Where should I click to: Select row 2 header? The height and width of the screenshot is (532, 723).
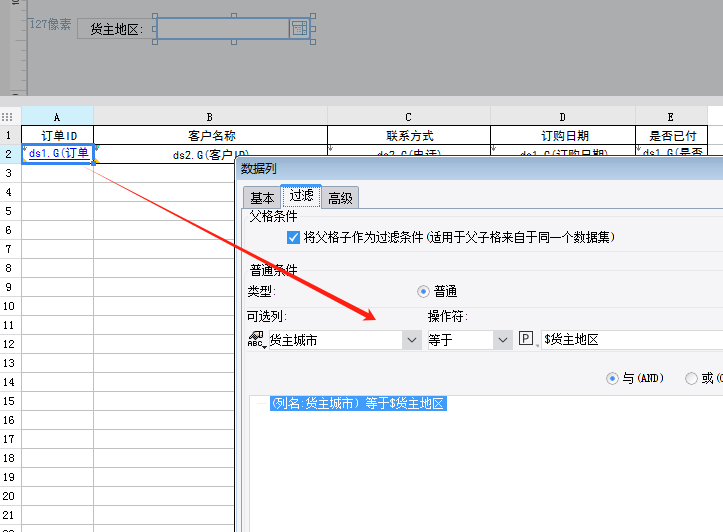point(10,154)
